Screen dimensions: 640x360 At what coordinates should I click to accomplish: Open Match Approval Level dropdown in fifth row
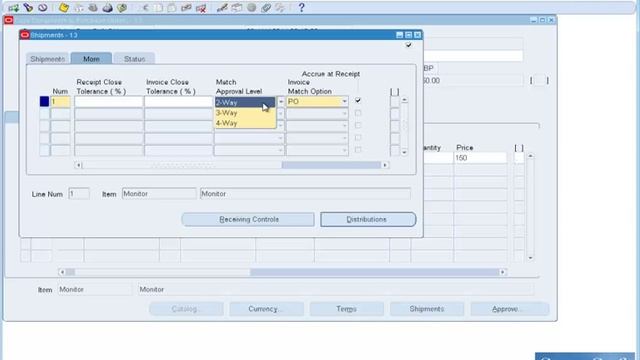pyautogui.click(x=280, y=150)
